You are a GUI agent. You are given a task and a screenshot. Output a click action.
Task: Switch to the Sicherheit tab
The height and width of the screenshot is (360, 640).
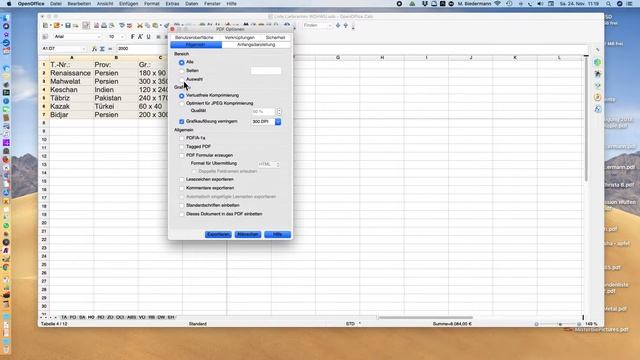click(x=276, y=38)
